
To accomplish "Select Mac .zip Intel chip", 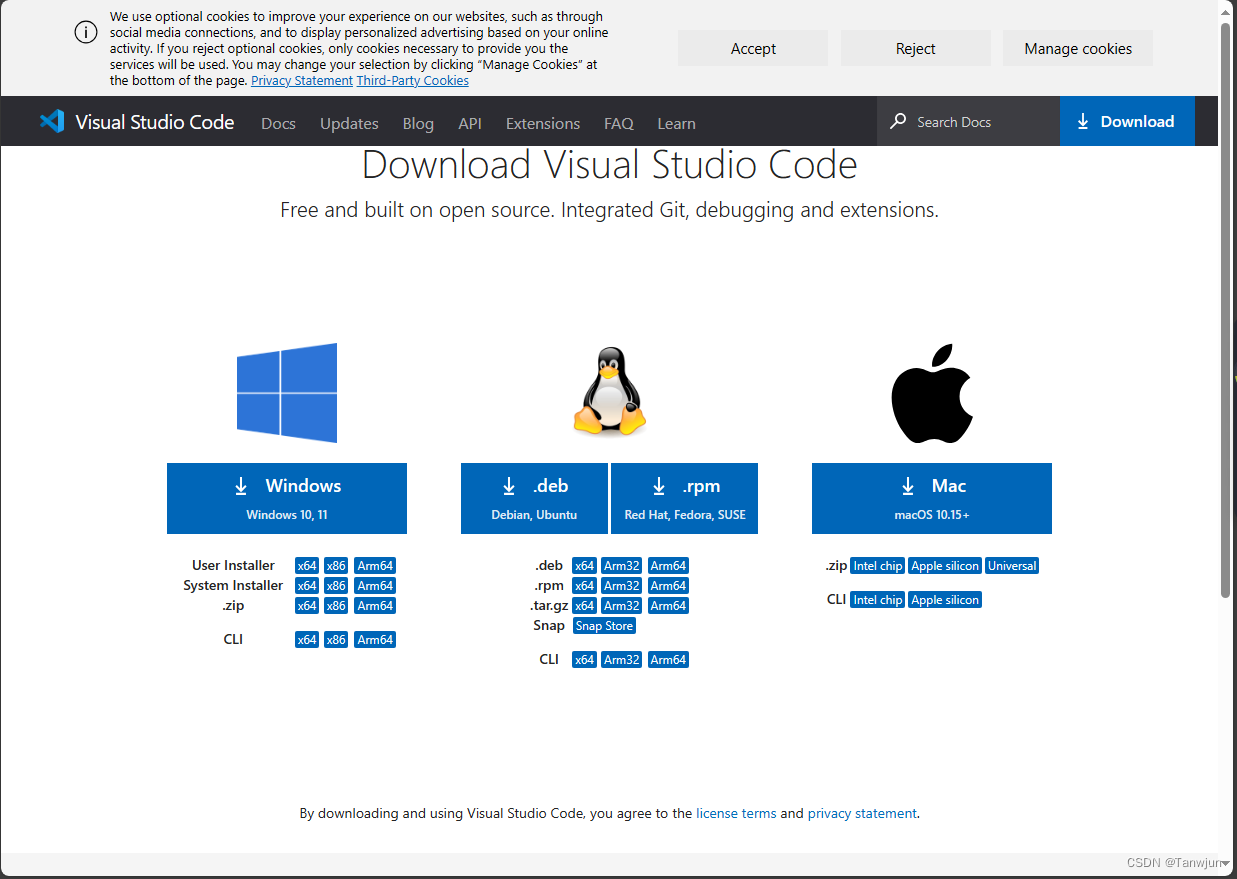I will click(x=877, y=566).
